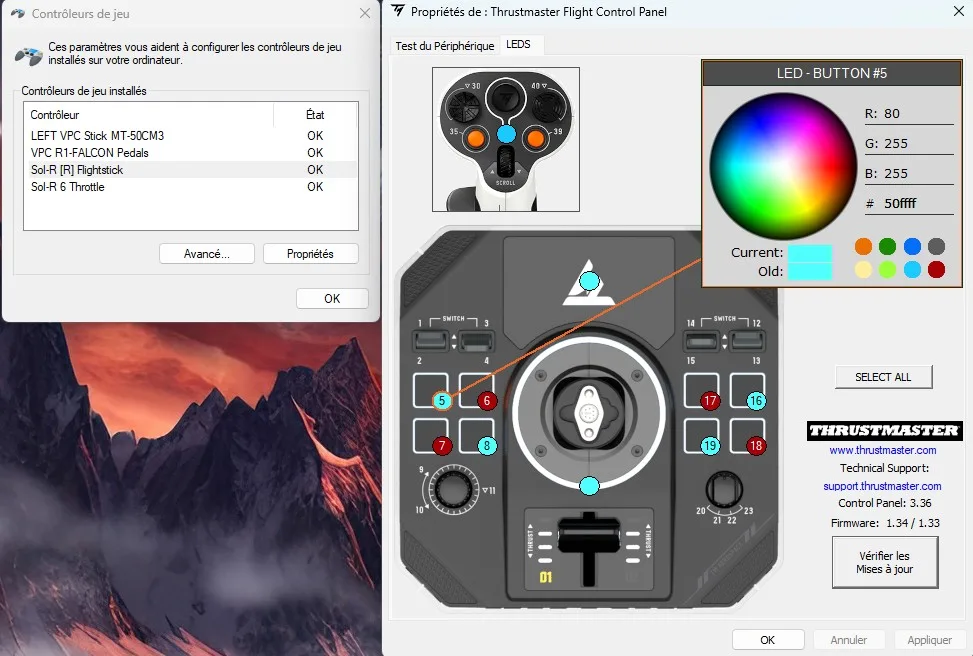Click the flightstick head thumbnail image

pyautogui.click(x=506, y=140)
